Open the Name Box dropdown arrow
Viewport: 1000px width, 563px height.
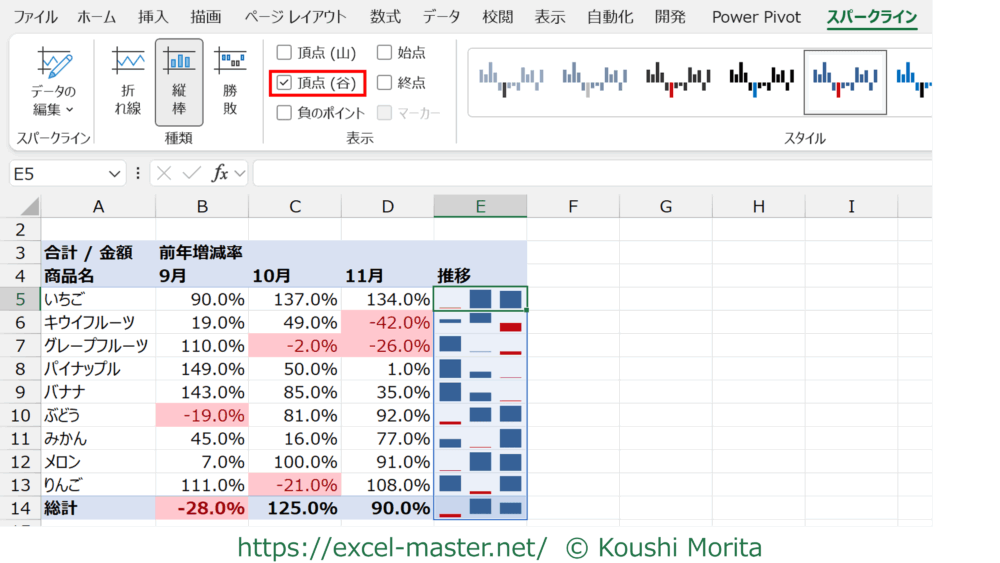pyautogui.click(x=116, y=173)
